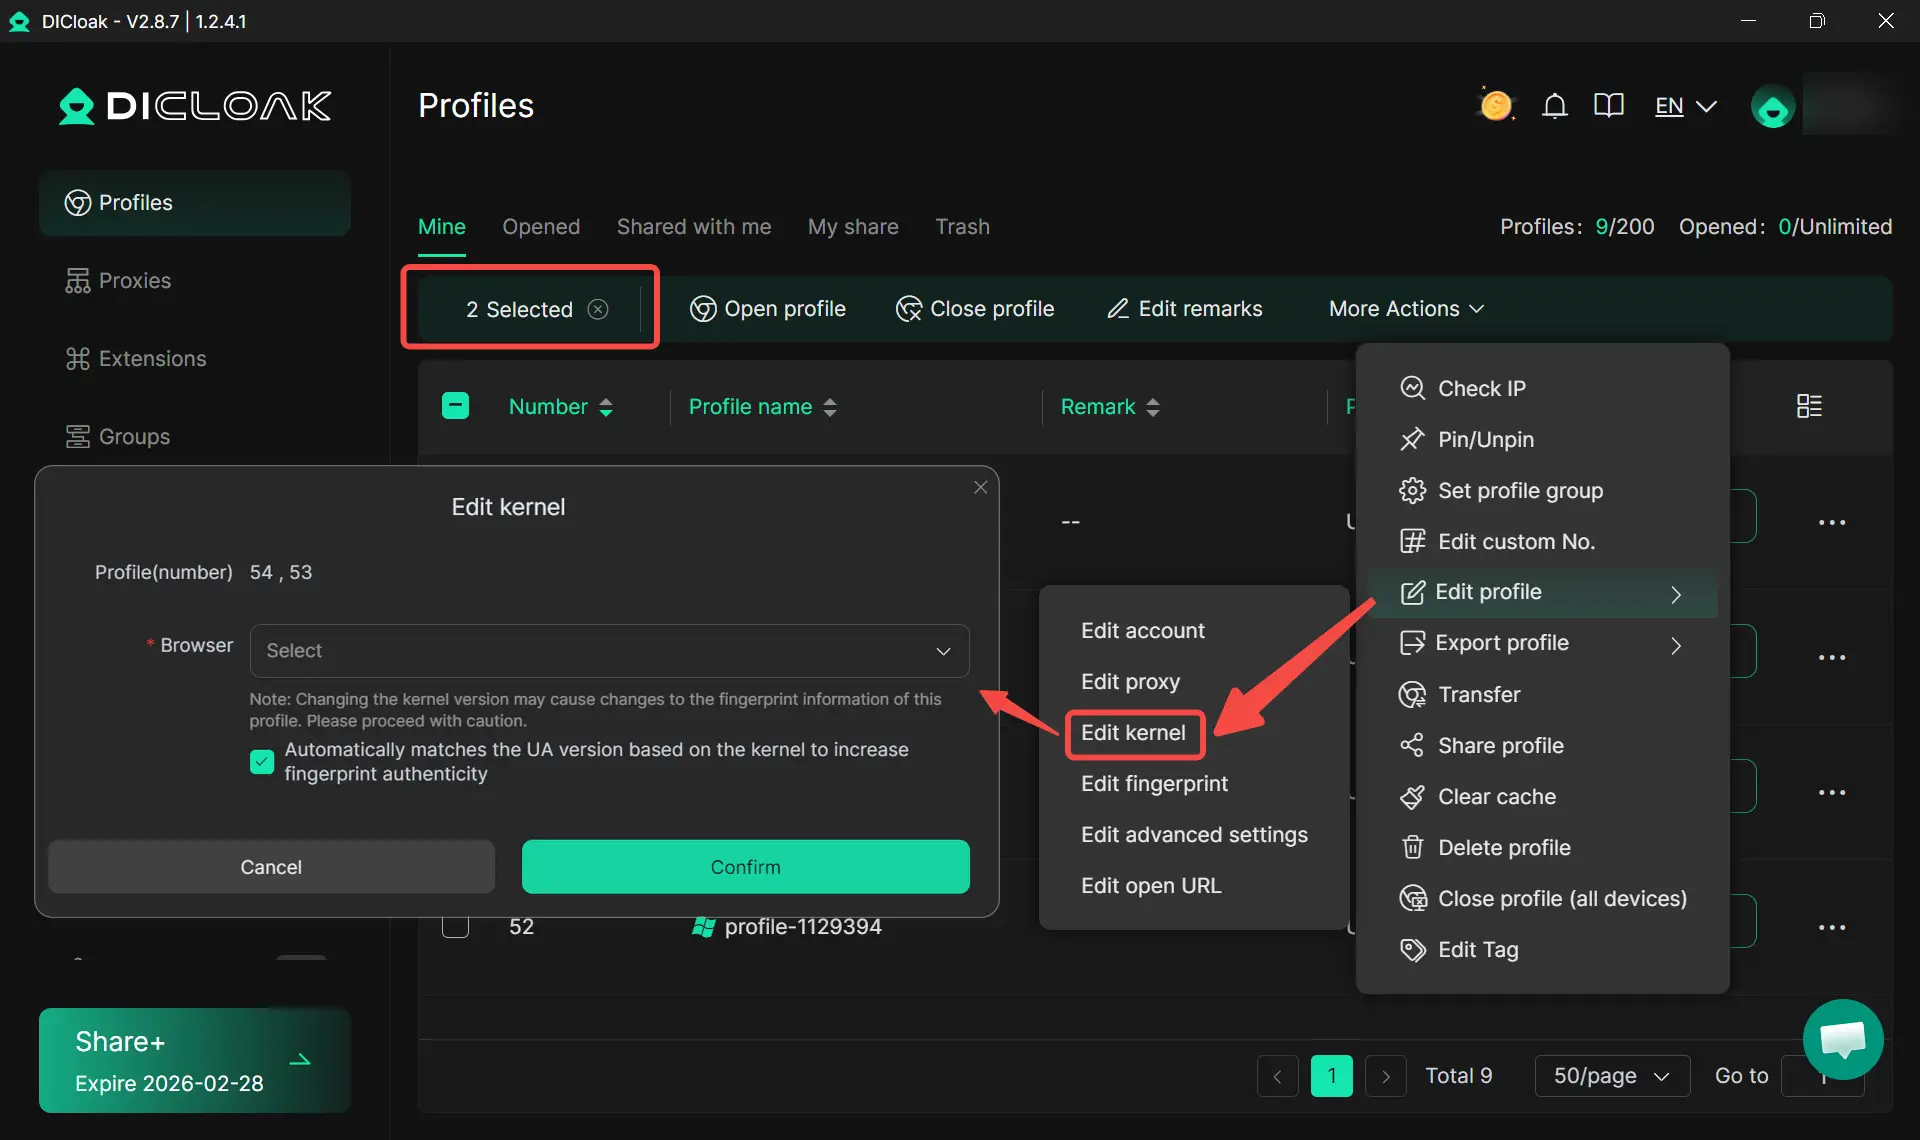Close the Edit kernel dialog
1920x1140 pixels.
[x=980, y=487]
